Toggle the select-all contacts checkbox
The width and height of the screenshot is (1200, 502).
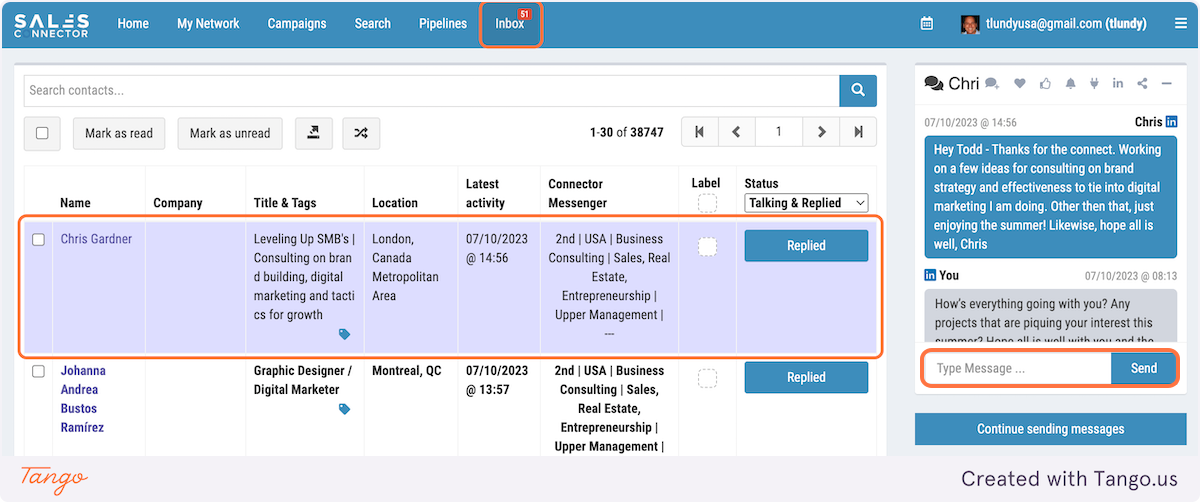42,133
